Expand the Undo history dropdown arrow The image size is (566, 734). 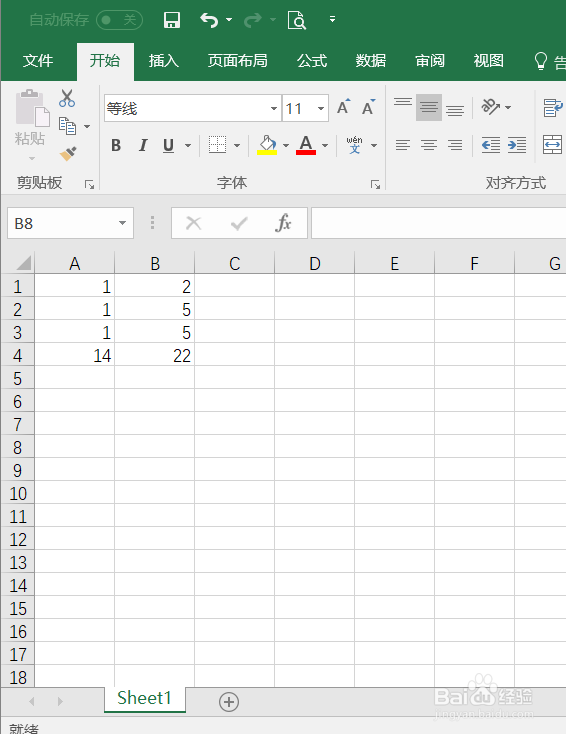point(229,20)
